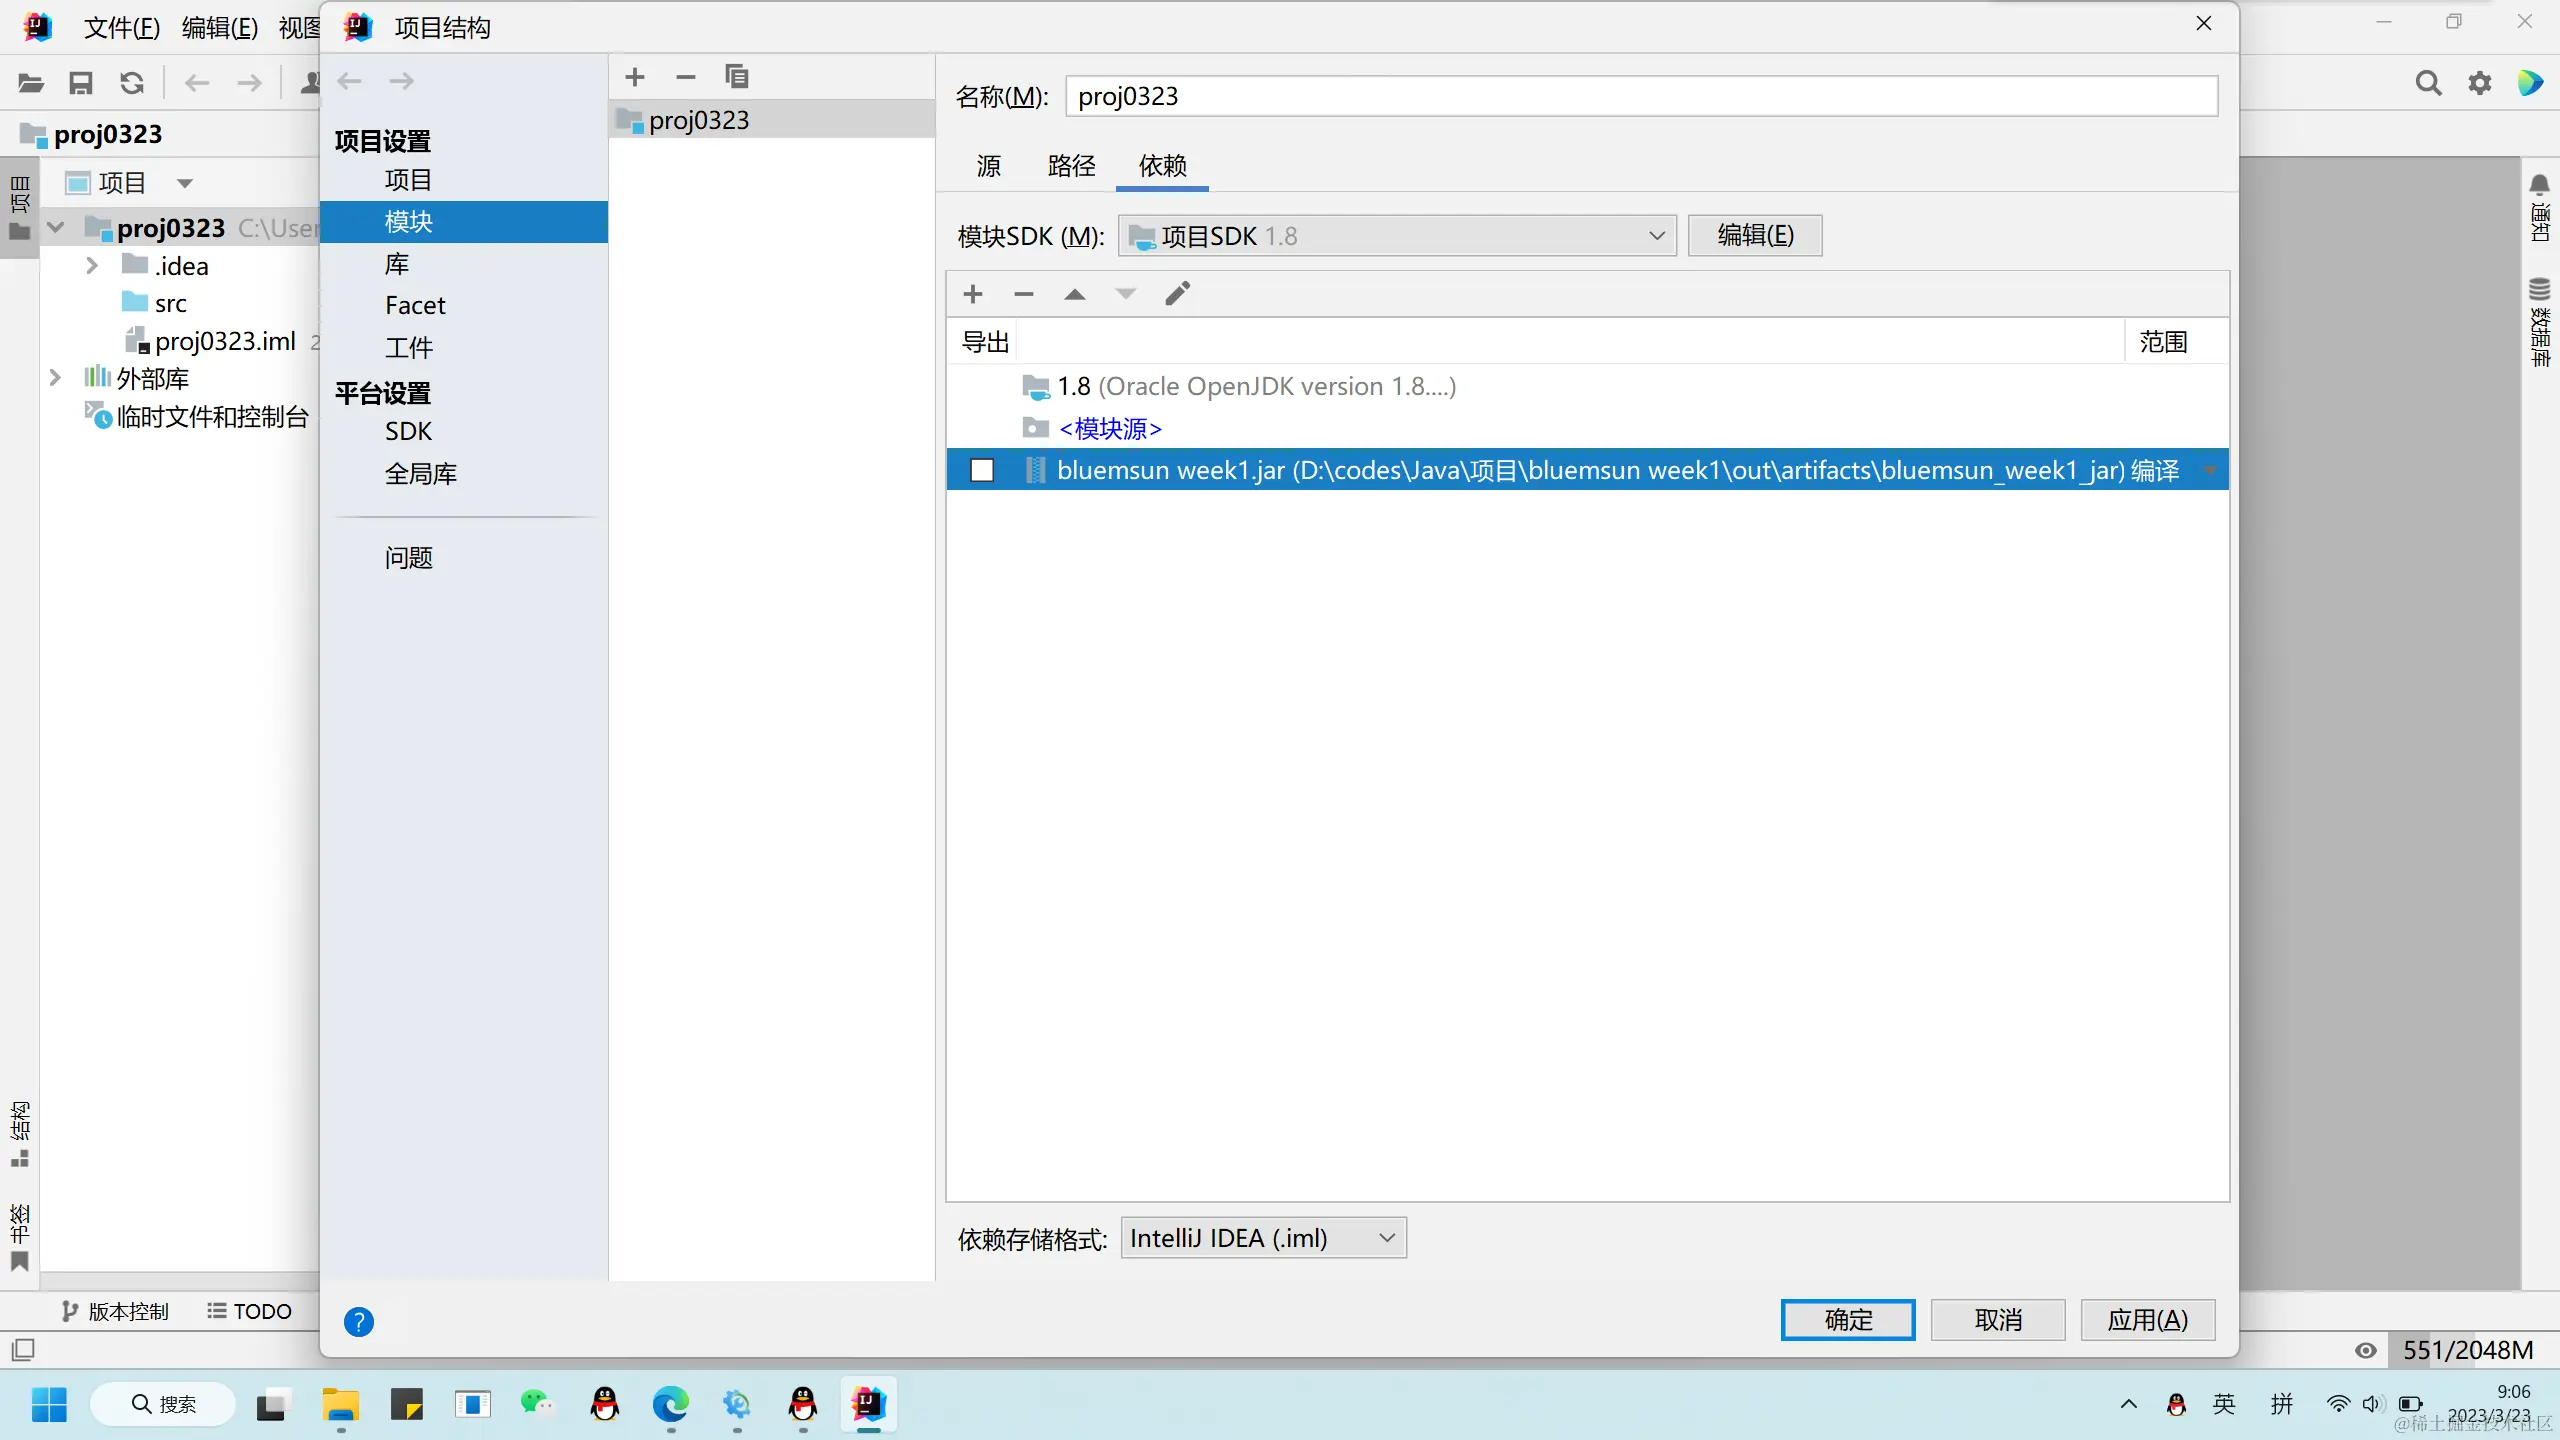Image resolution: width=2560 pixels, height=1440 pixels.
Task: Click the add dependency plus icon
Action: [973, 294]
